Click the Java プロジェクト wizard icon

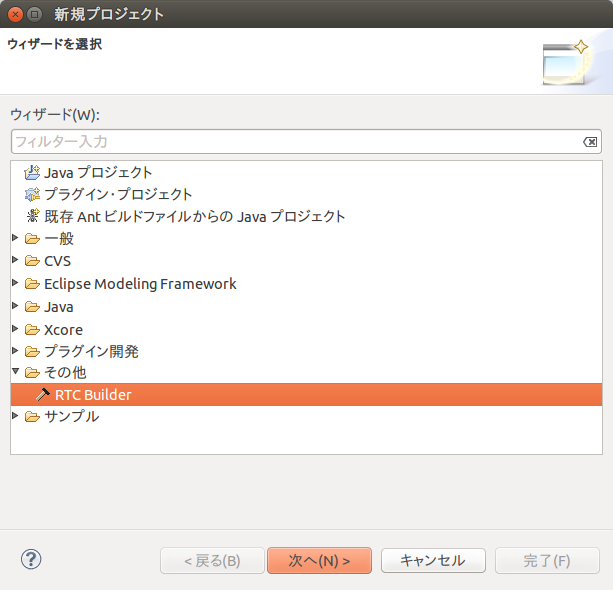pyautogui.click(x=32, y=172)
